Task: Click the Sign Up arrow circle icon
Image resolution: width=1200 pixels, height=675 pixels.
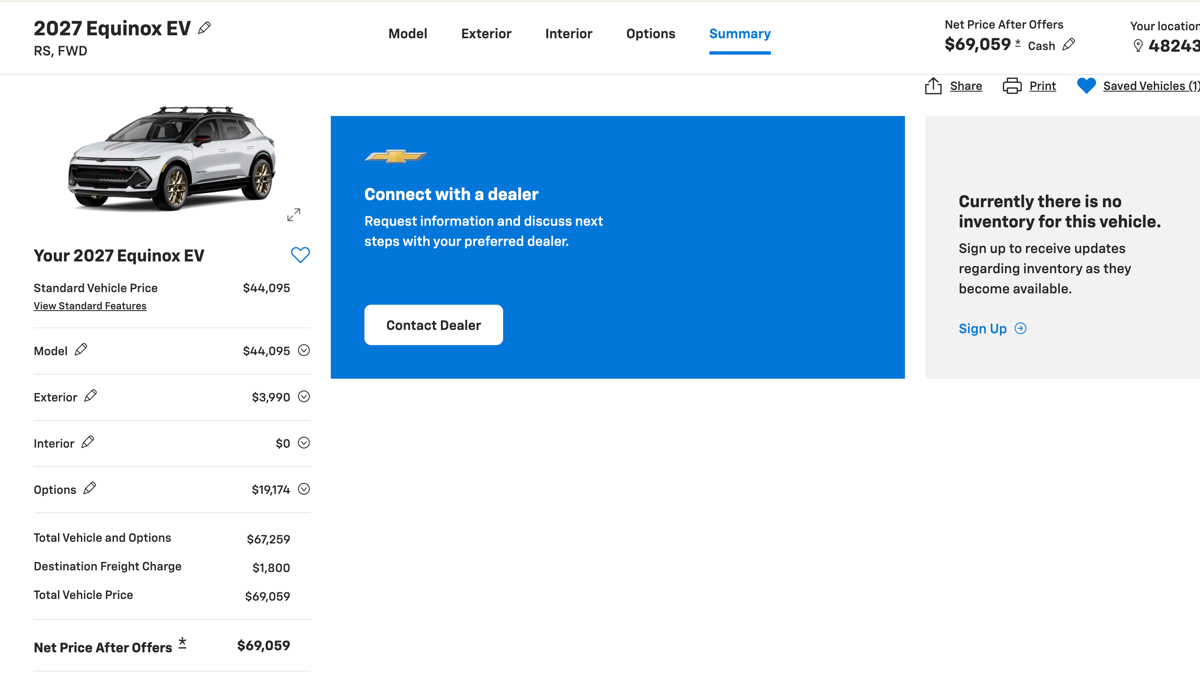Action: [x=1020, y=328]
